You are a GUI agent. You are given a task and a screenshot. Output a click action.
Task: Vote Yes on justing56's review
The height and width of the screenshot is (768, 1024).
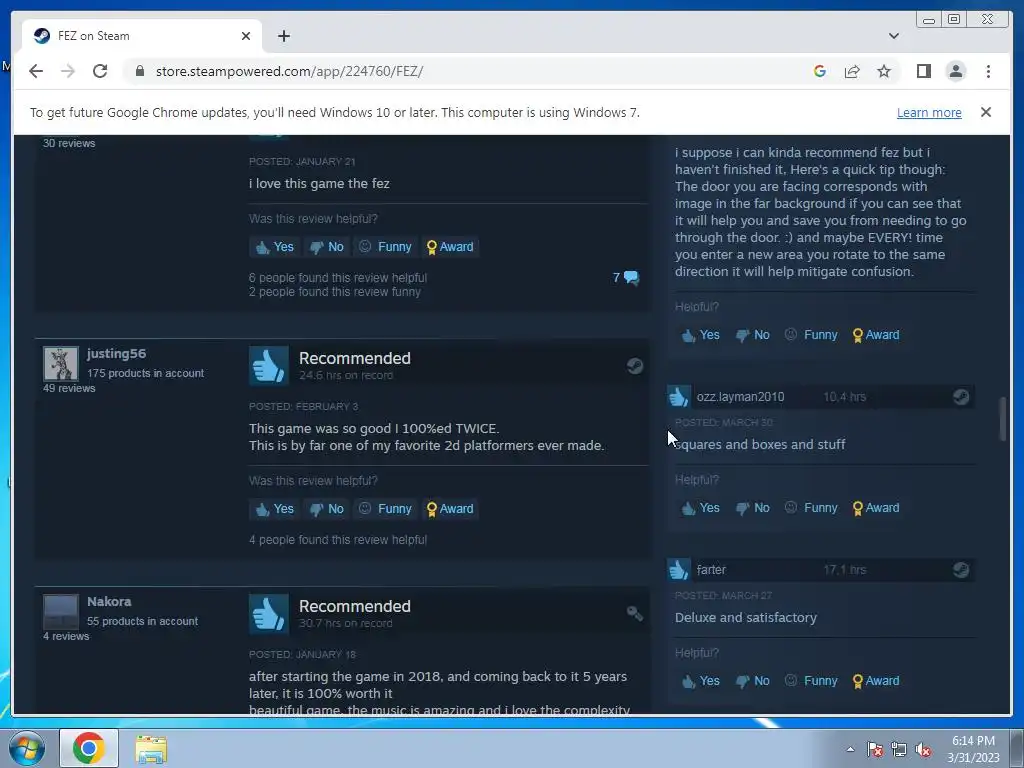click(274, 509)
